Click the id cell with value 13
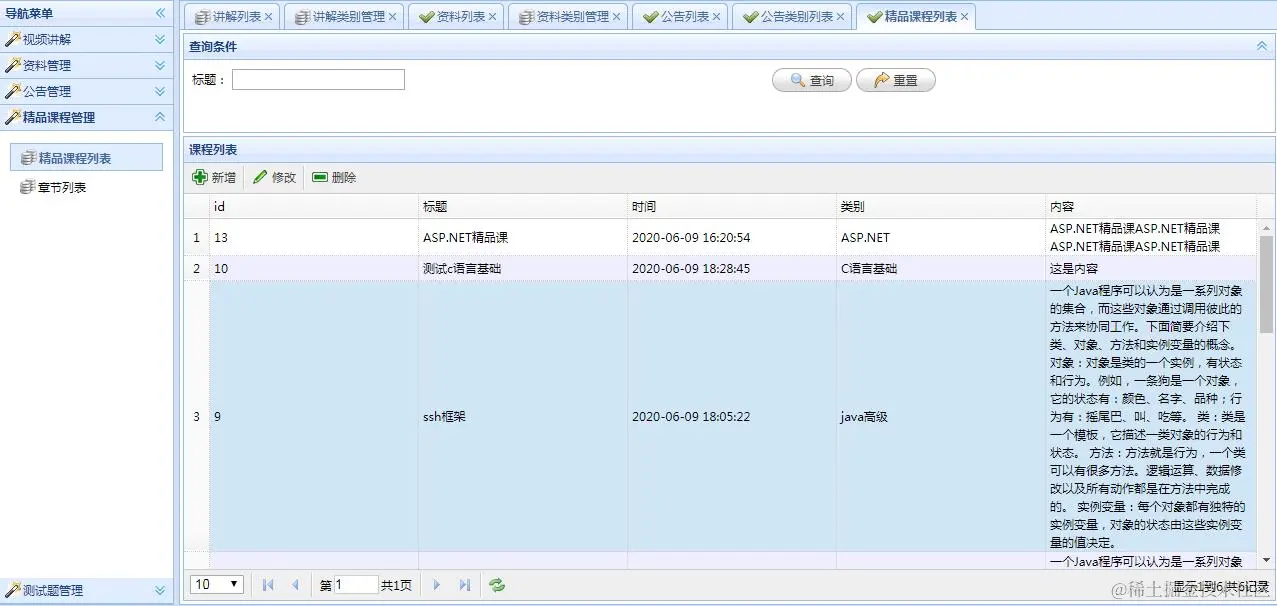Screen dimensions: 1277x606 pyautogui.click(x=314, y=238)
